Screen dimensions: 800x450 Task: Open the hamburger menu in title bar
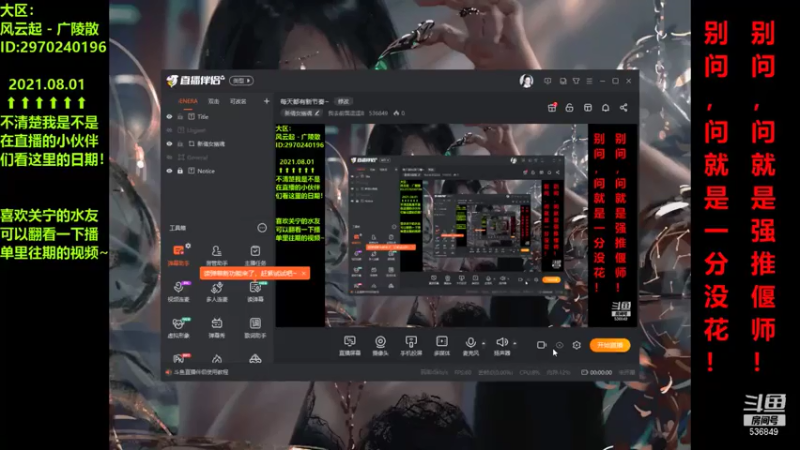click(x=589, y=81)
